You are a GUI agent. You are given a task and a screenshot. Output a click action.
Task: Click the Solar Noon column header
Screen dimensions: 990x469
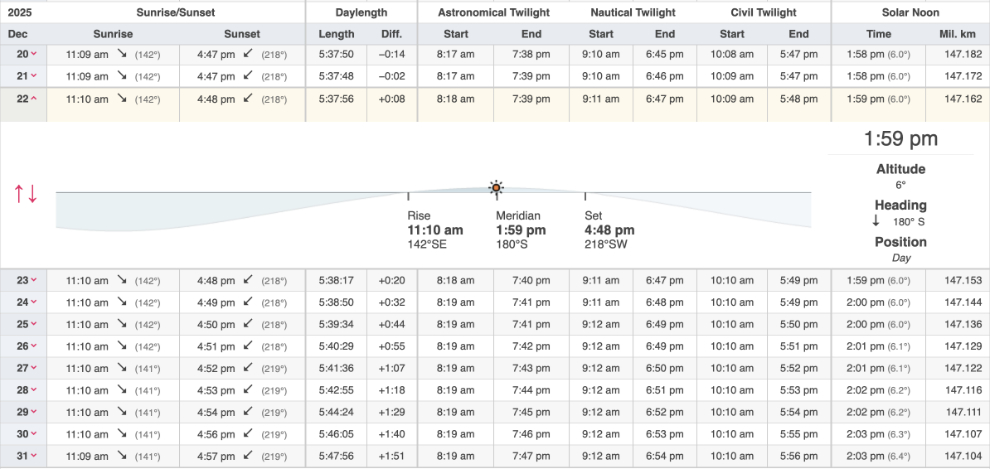coord(910,12)
